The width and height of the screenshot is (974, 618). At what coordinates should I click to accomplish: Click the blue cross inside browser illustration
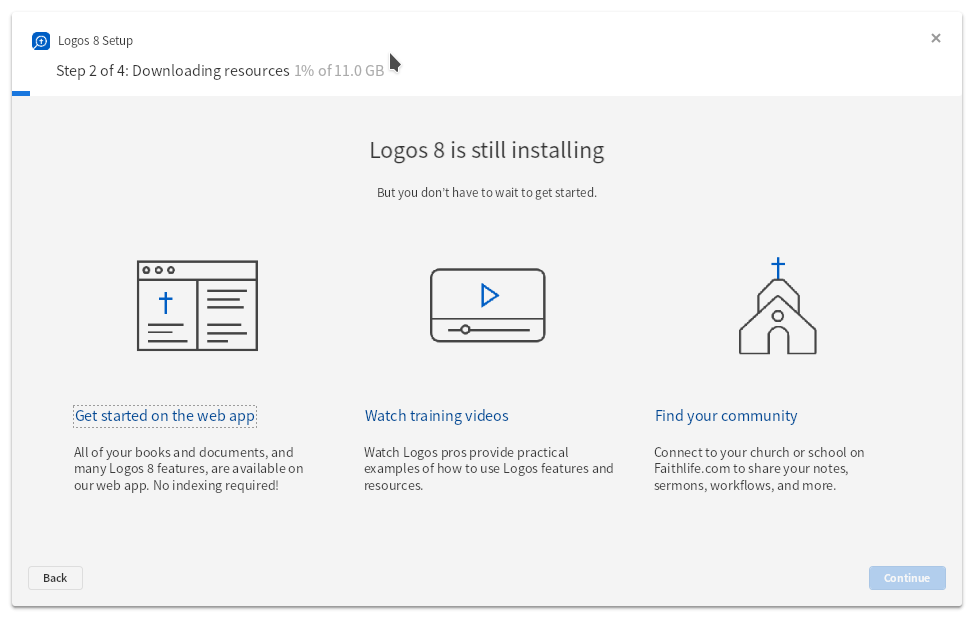pos(166,303)
